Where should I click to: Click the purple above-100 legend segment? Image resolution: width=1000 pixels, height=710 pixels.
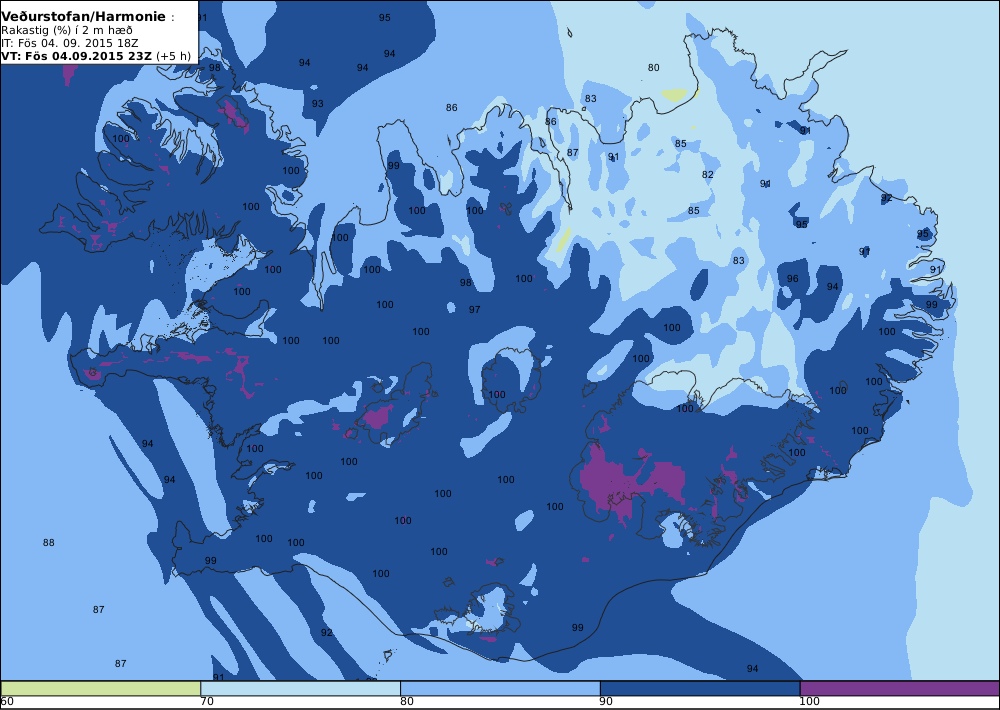(900, 688)
